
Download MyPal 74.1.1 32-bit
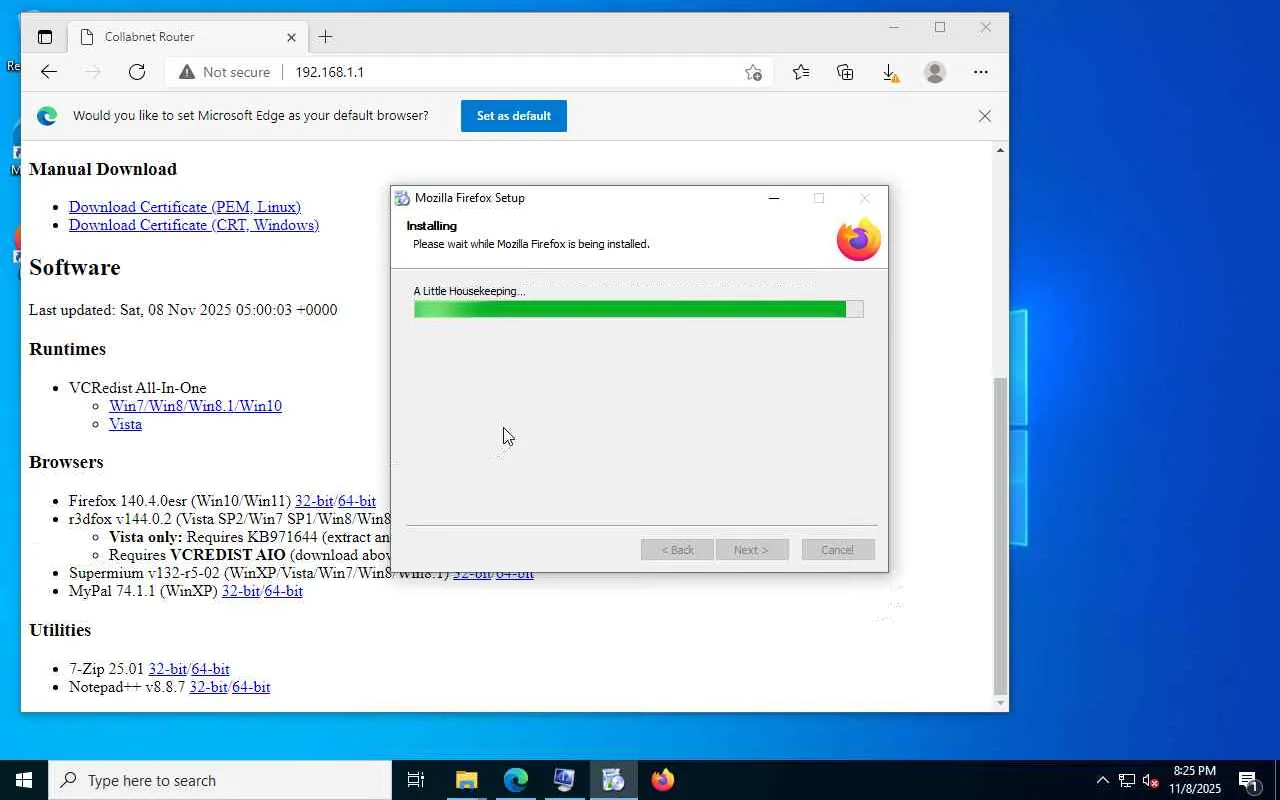click(241, 591)
